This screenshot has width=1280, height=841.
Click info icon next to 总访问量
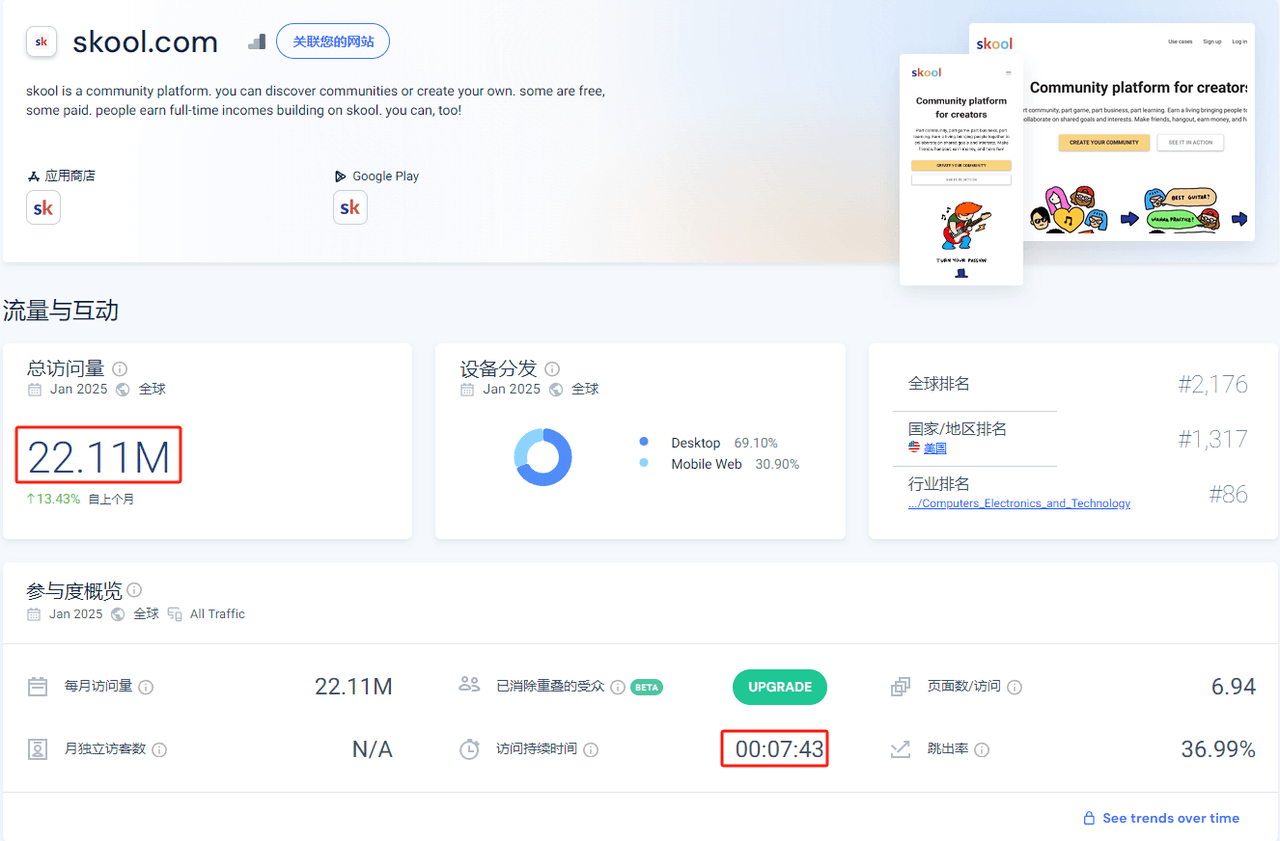click(x=120, y=369)
